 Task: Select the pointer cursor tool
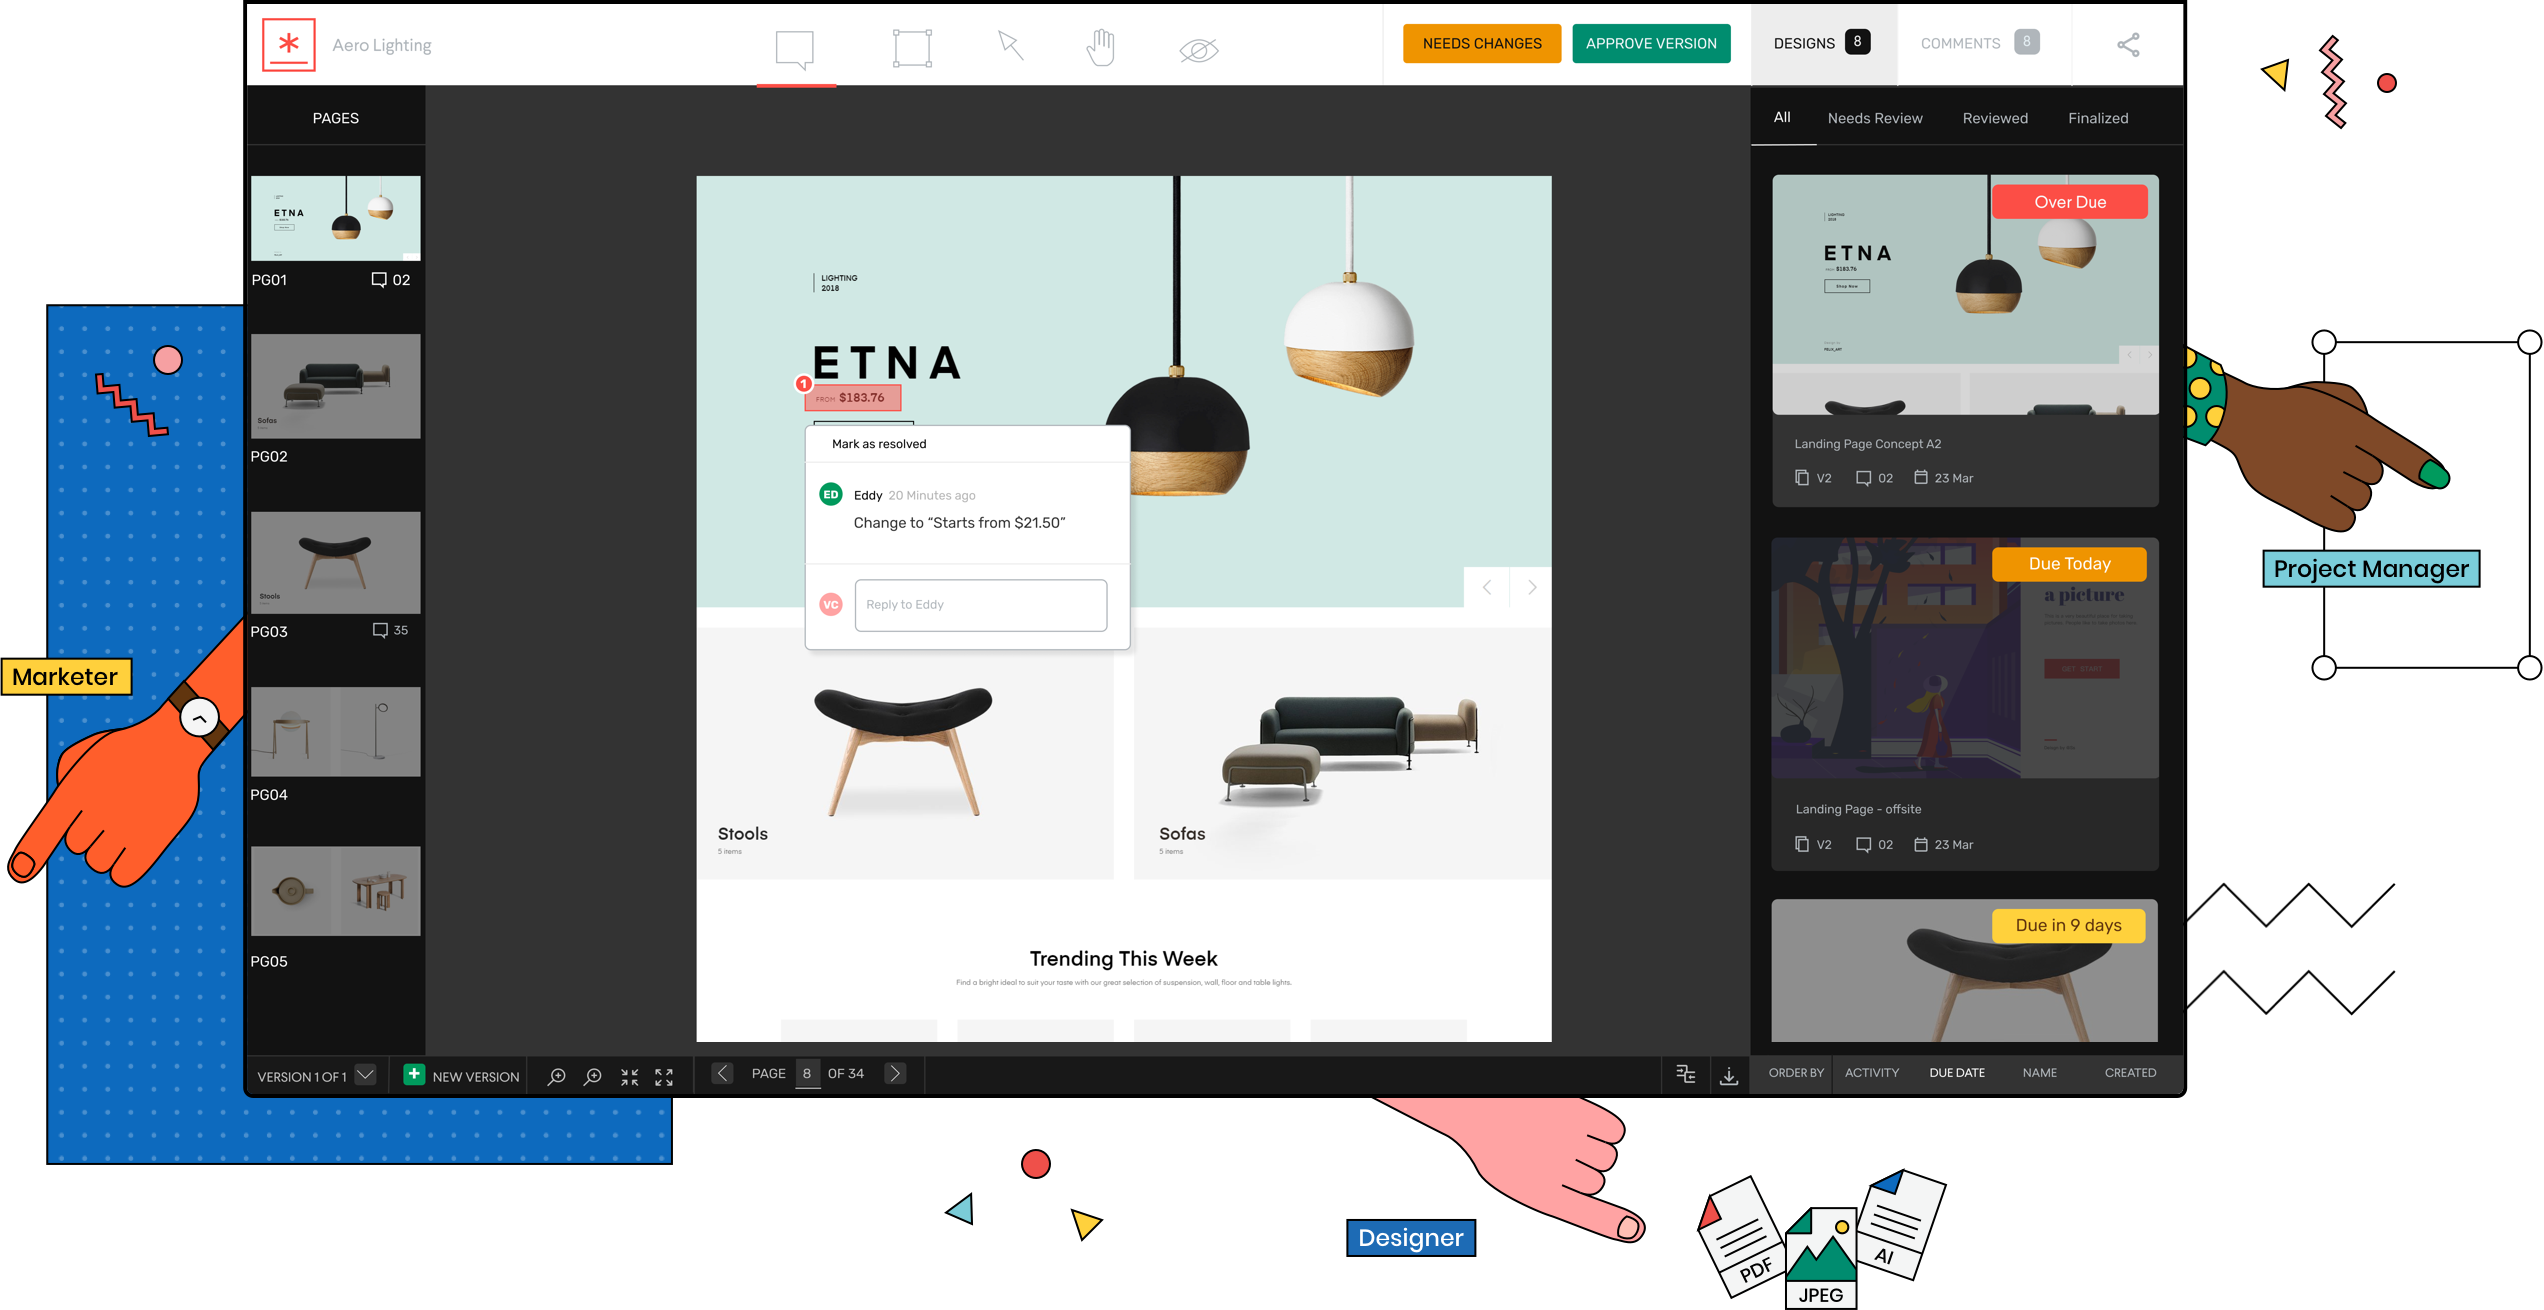tap(1009, 46)
